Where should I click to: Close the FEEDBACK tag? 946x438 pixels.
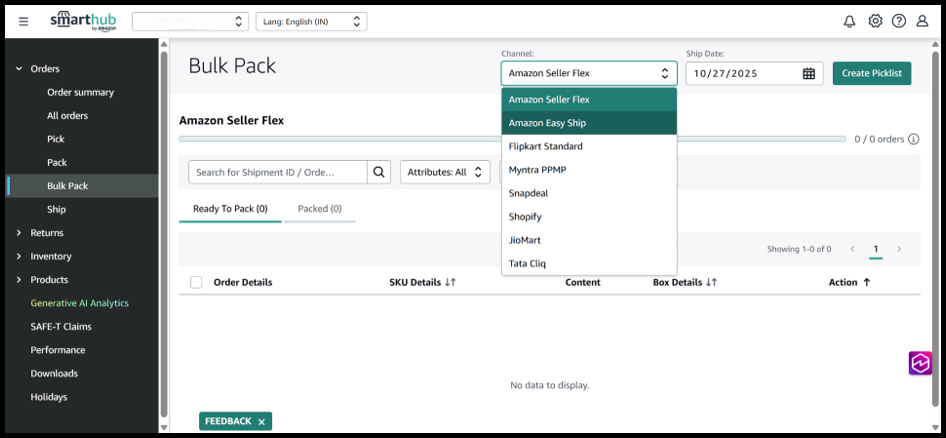262,422
